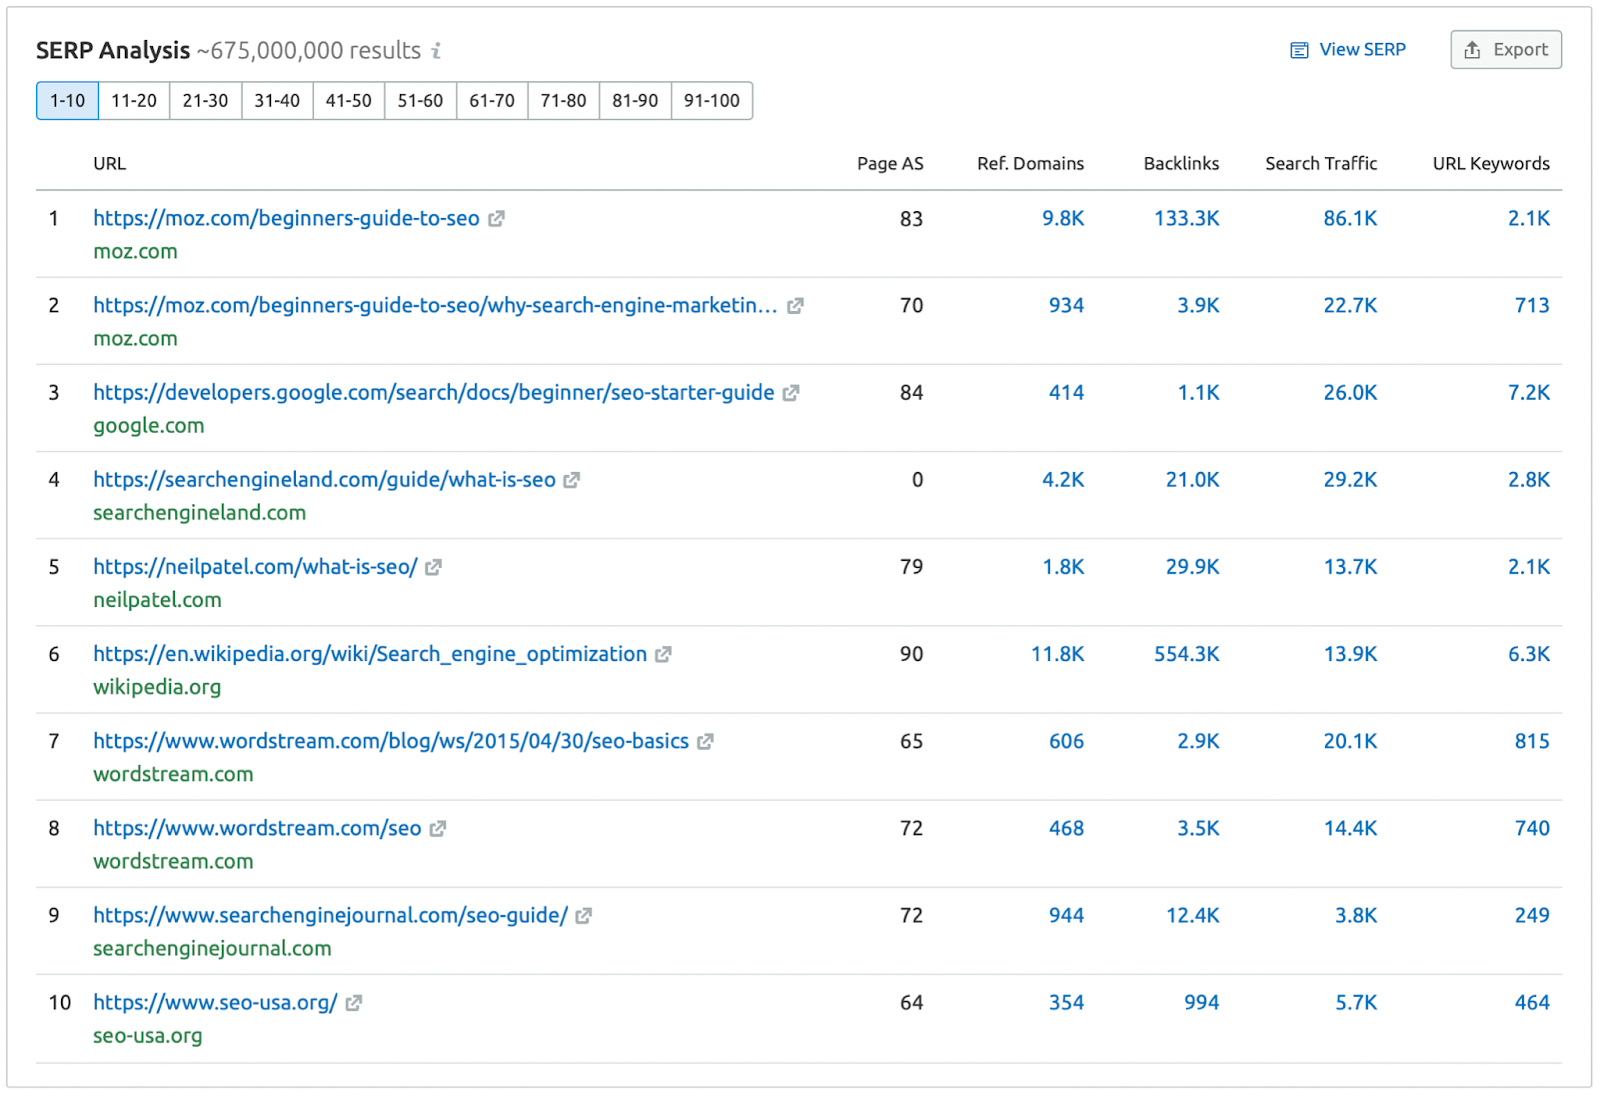Open the Wikipedia Search_engine_optimization URL link

tap(370, 653)
